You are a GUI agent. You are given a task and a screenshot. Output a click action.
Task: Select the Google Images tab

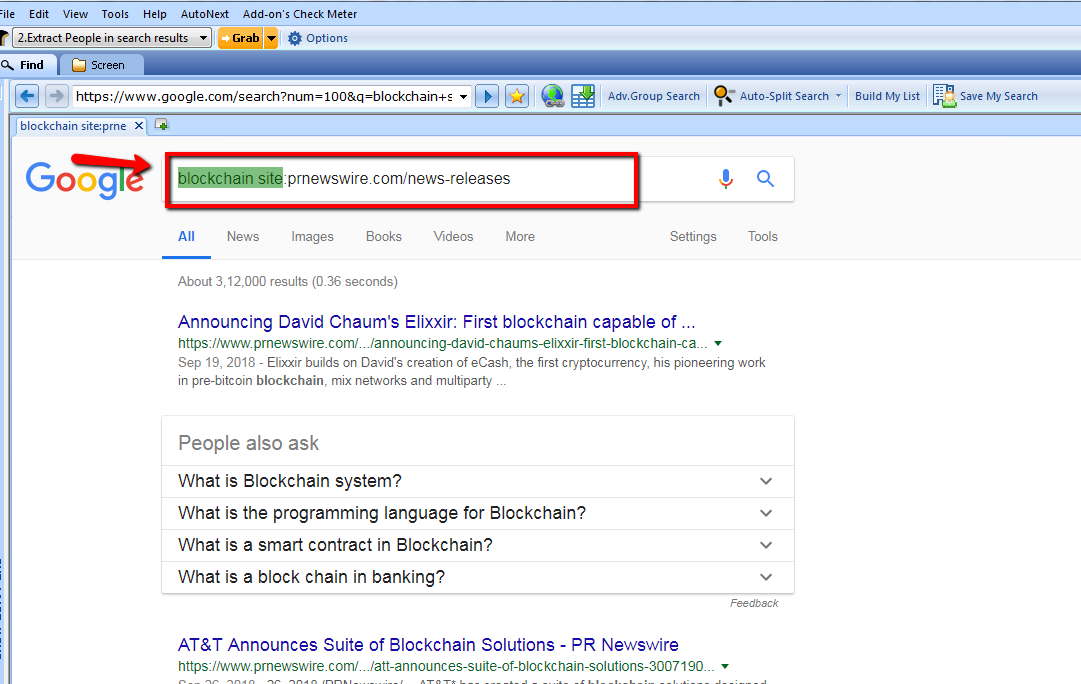[312, 237]
